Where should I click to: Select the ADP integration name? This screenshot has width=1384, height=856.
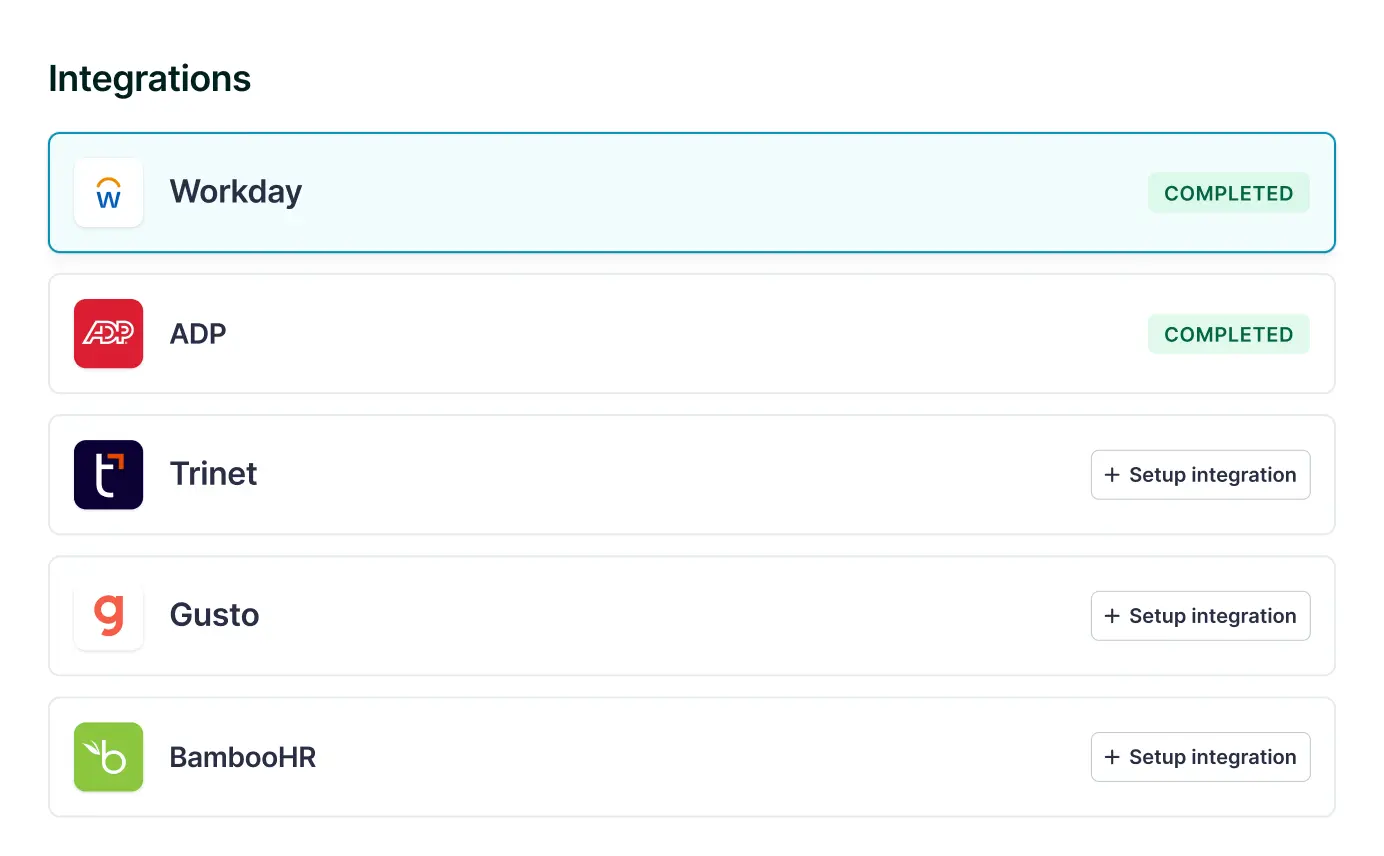click(198, 334)
